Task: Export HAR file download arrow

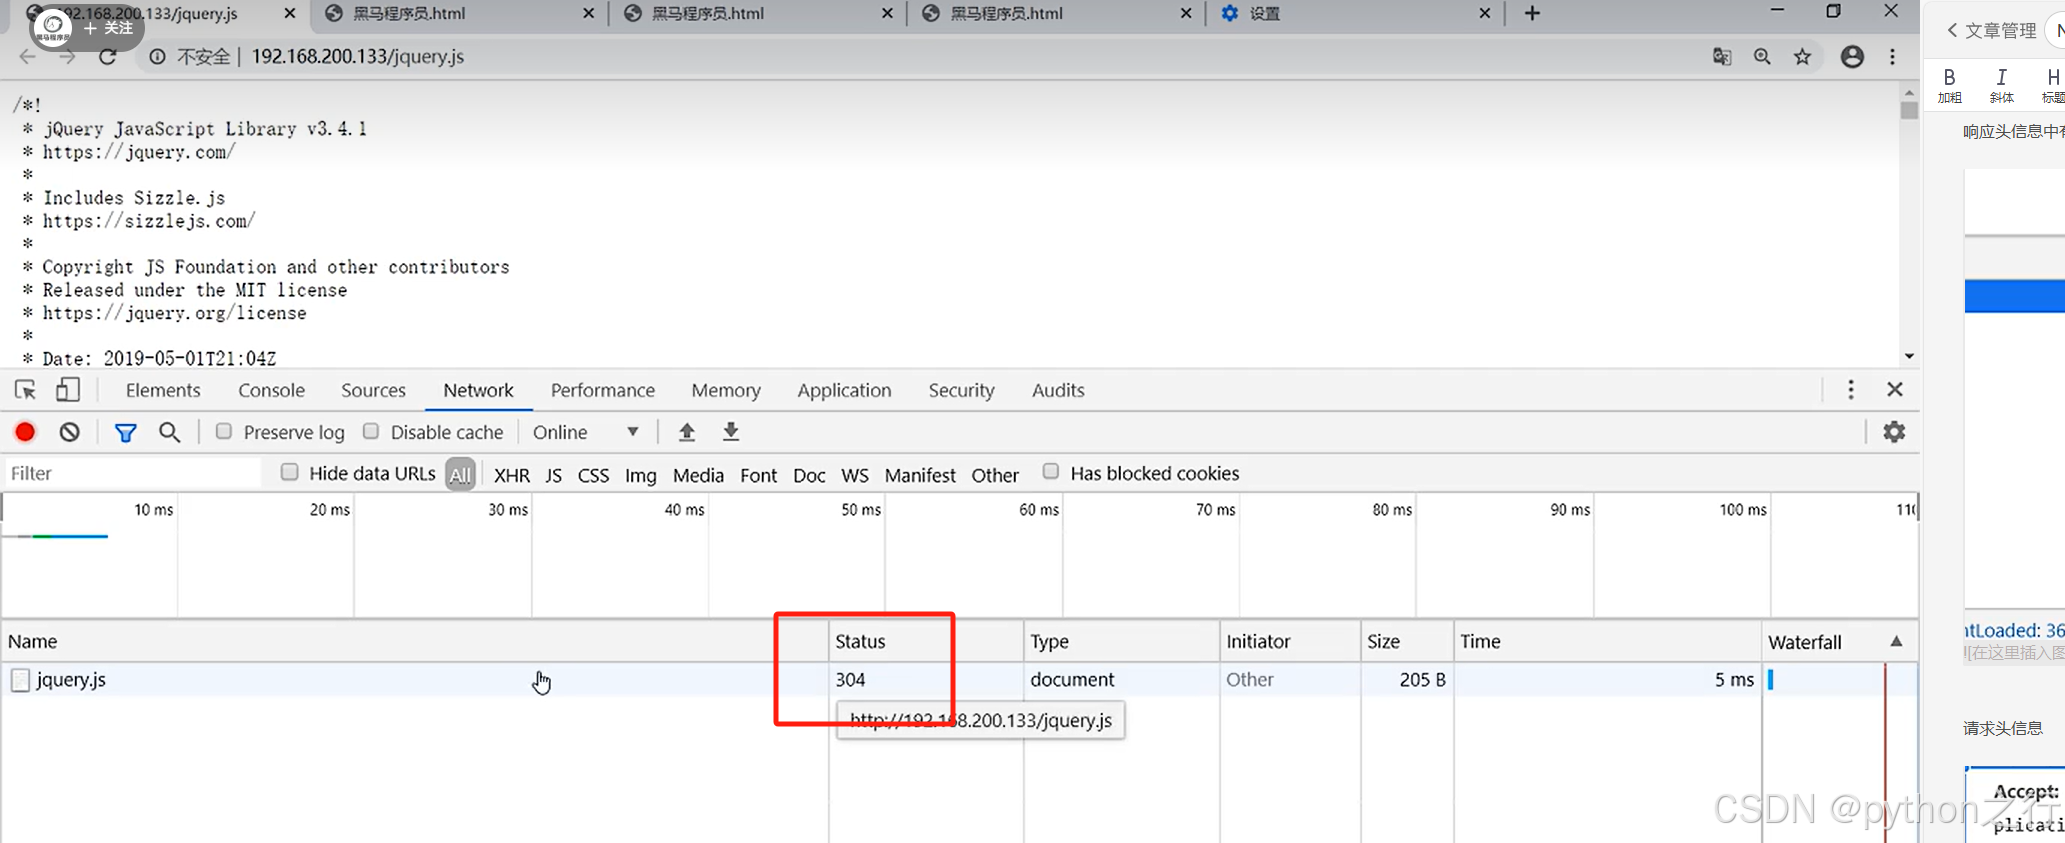Action: pos(731,432)
